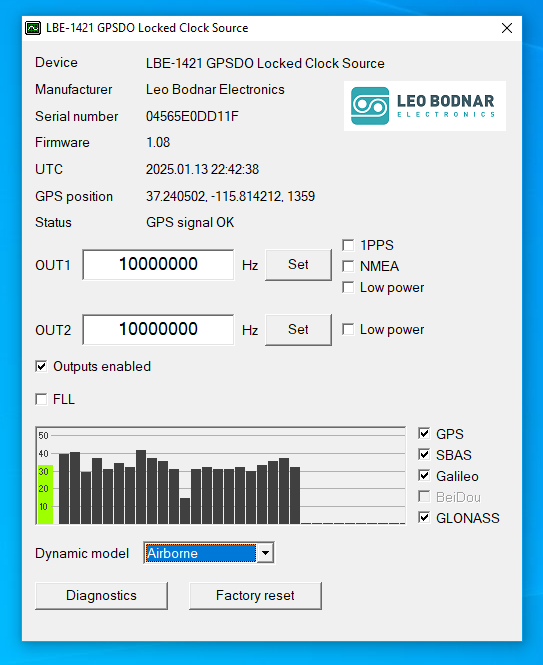
Task: Enable the 1PPS checkbox
Action: coord(348,245)
